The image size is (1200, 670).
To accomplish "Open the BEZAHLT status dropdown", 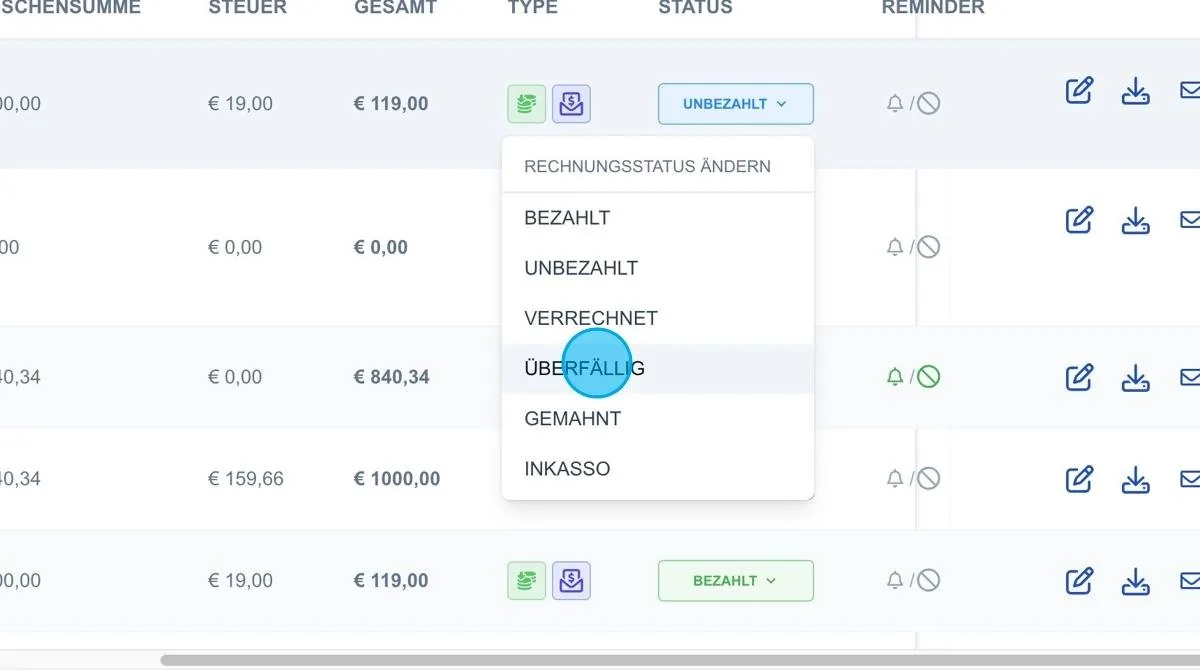I will [736, 580].
